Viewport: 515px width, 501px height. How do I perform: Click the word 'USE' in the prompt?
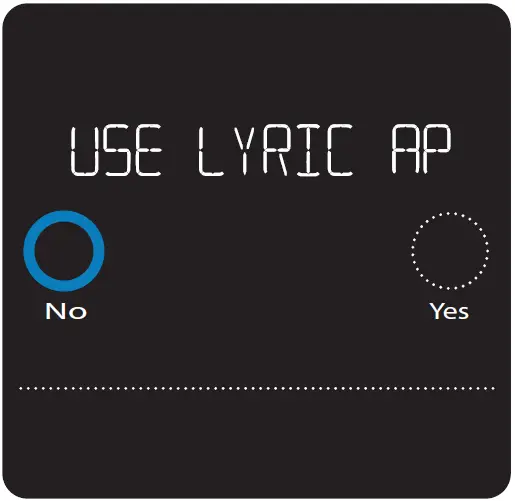coord(116,150)
